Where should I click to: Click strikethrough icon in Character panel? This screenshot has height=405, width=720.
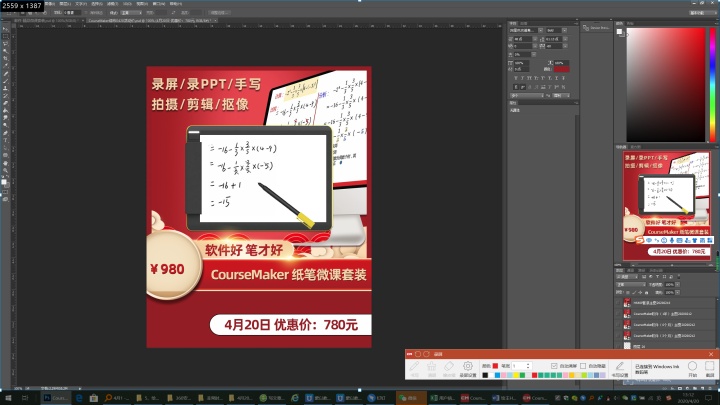563,78
